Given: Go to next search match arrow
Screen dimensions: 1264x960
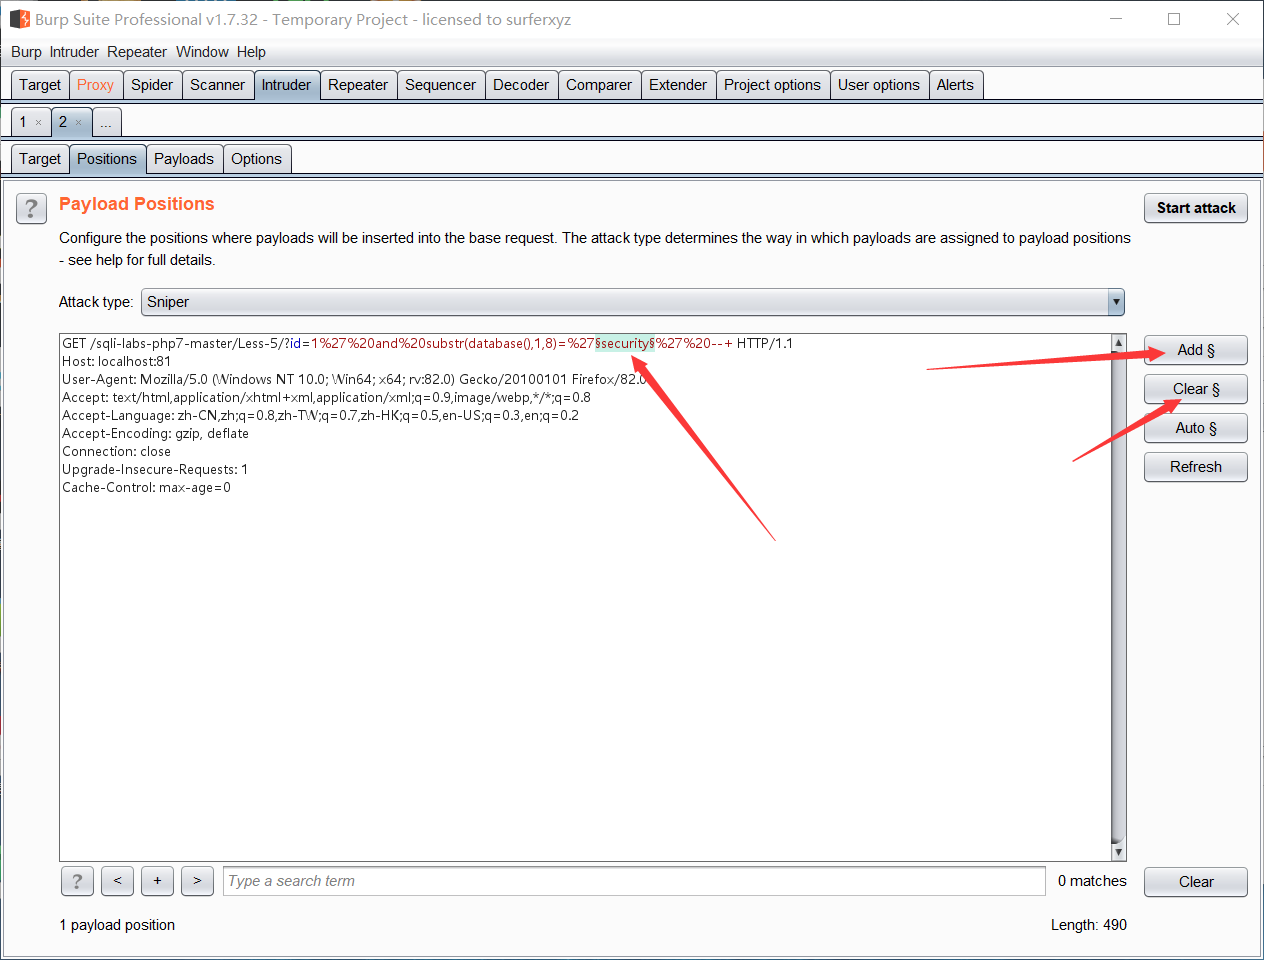Looking at the screenshot, I should click(x=197, y=881).
